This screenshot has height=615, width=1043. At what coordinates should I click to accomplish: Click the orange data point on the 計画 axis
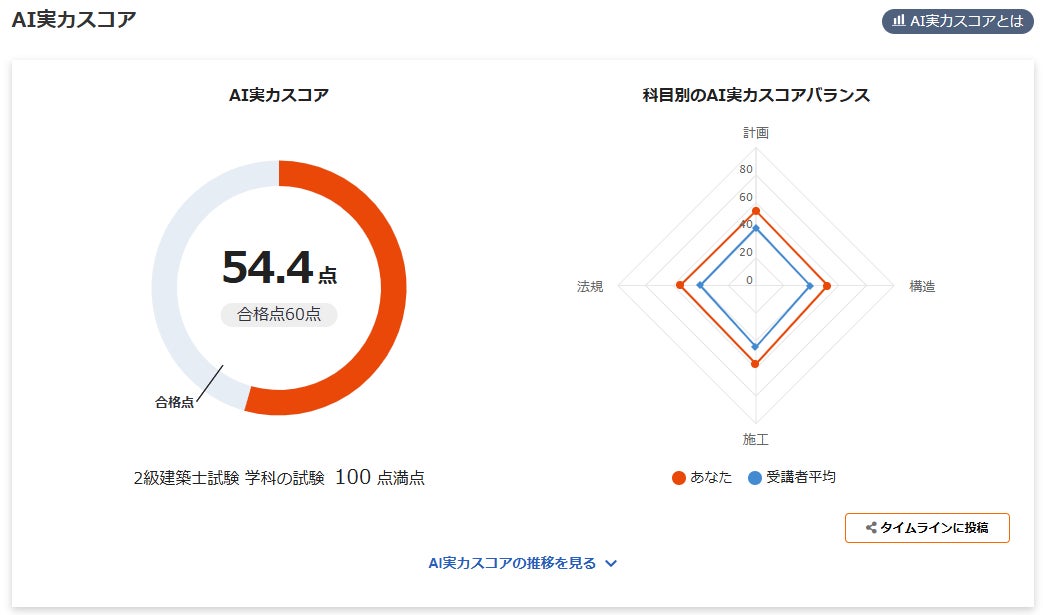[755, 211]
